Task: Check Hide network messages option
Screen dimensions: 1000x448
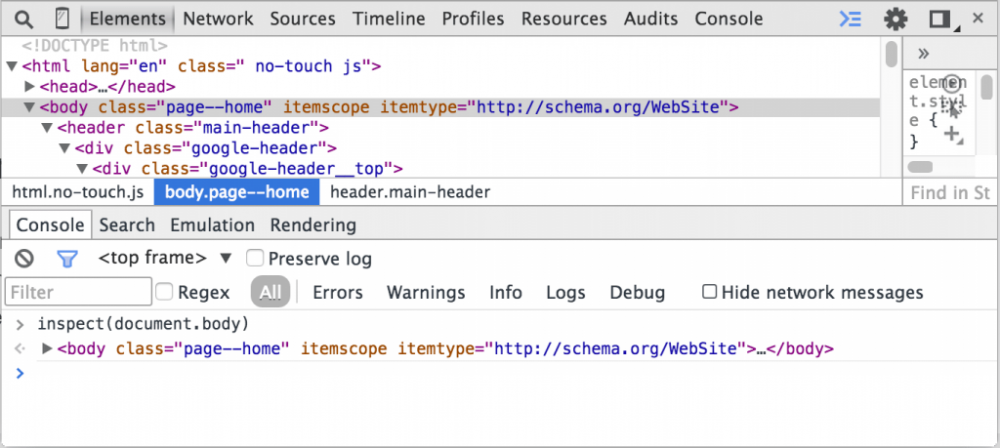Action: 709,292
